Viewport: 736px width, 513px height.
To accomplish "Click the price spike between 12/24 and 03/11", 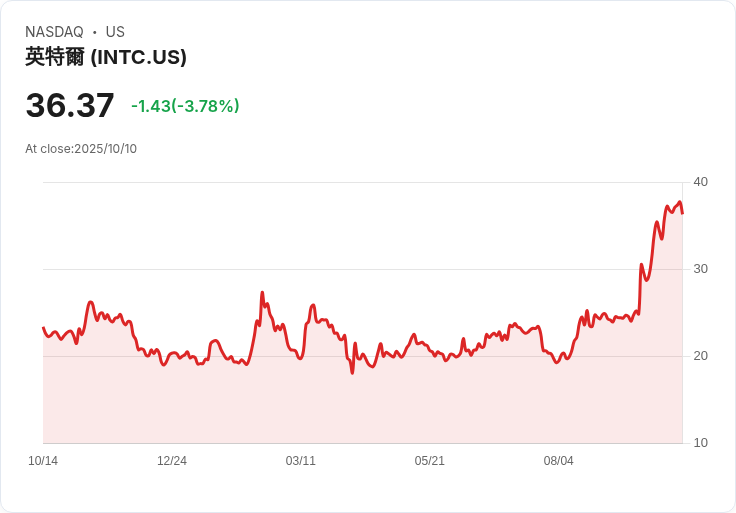I will (262, 293).
